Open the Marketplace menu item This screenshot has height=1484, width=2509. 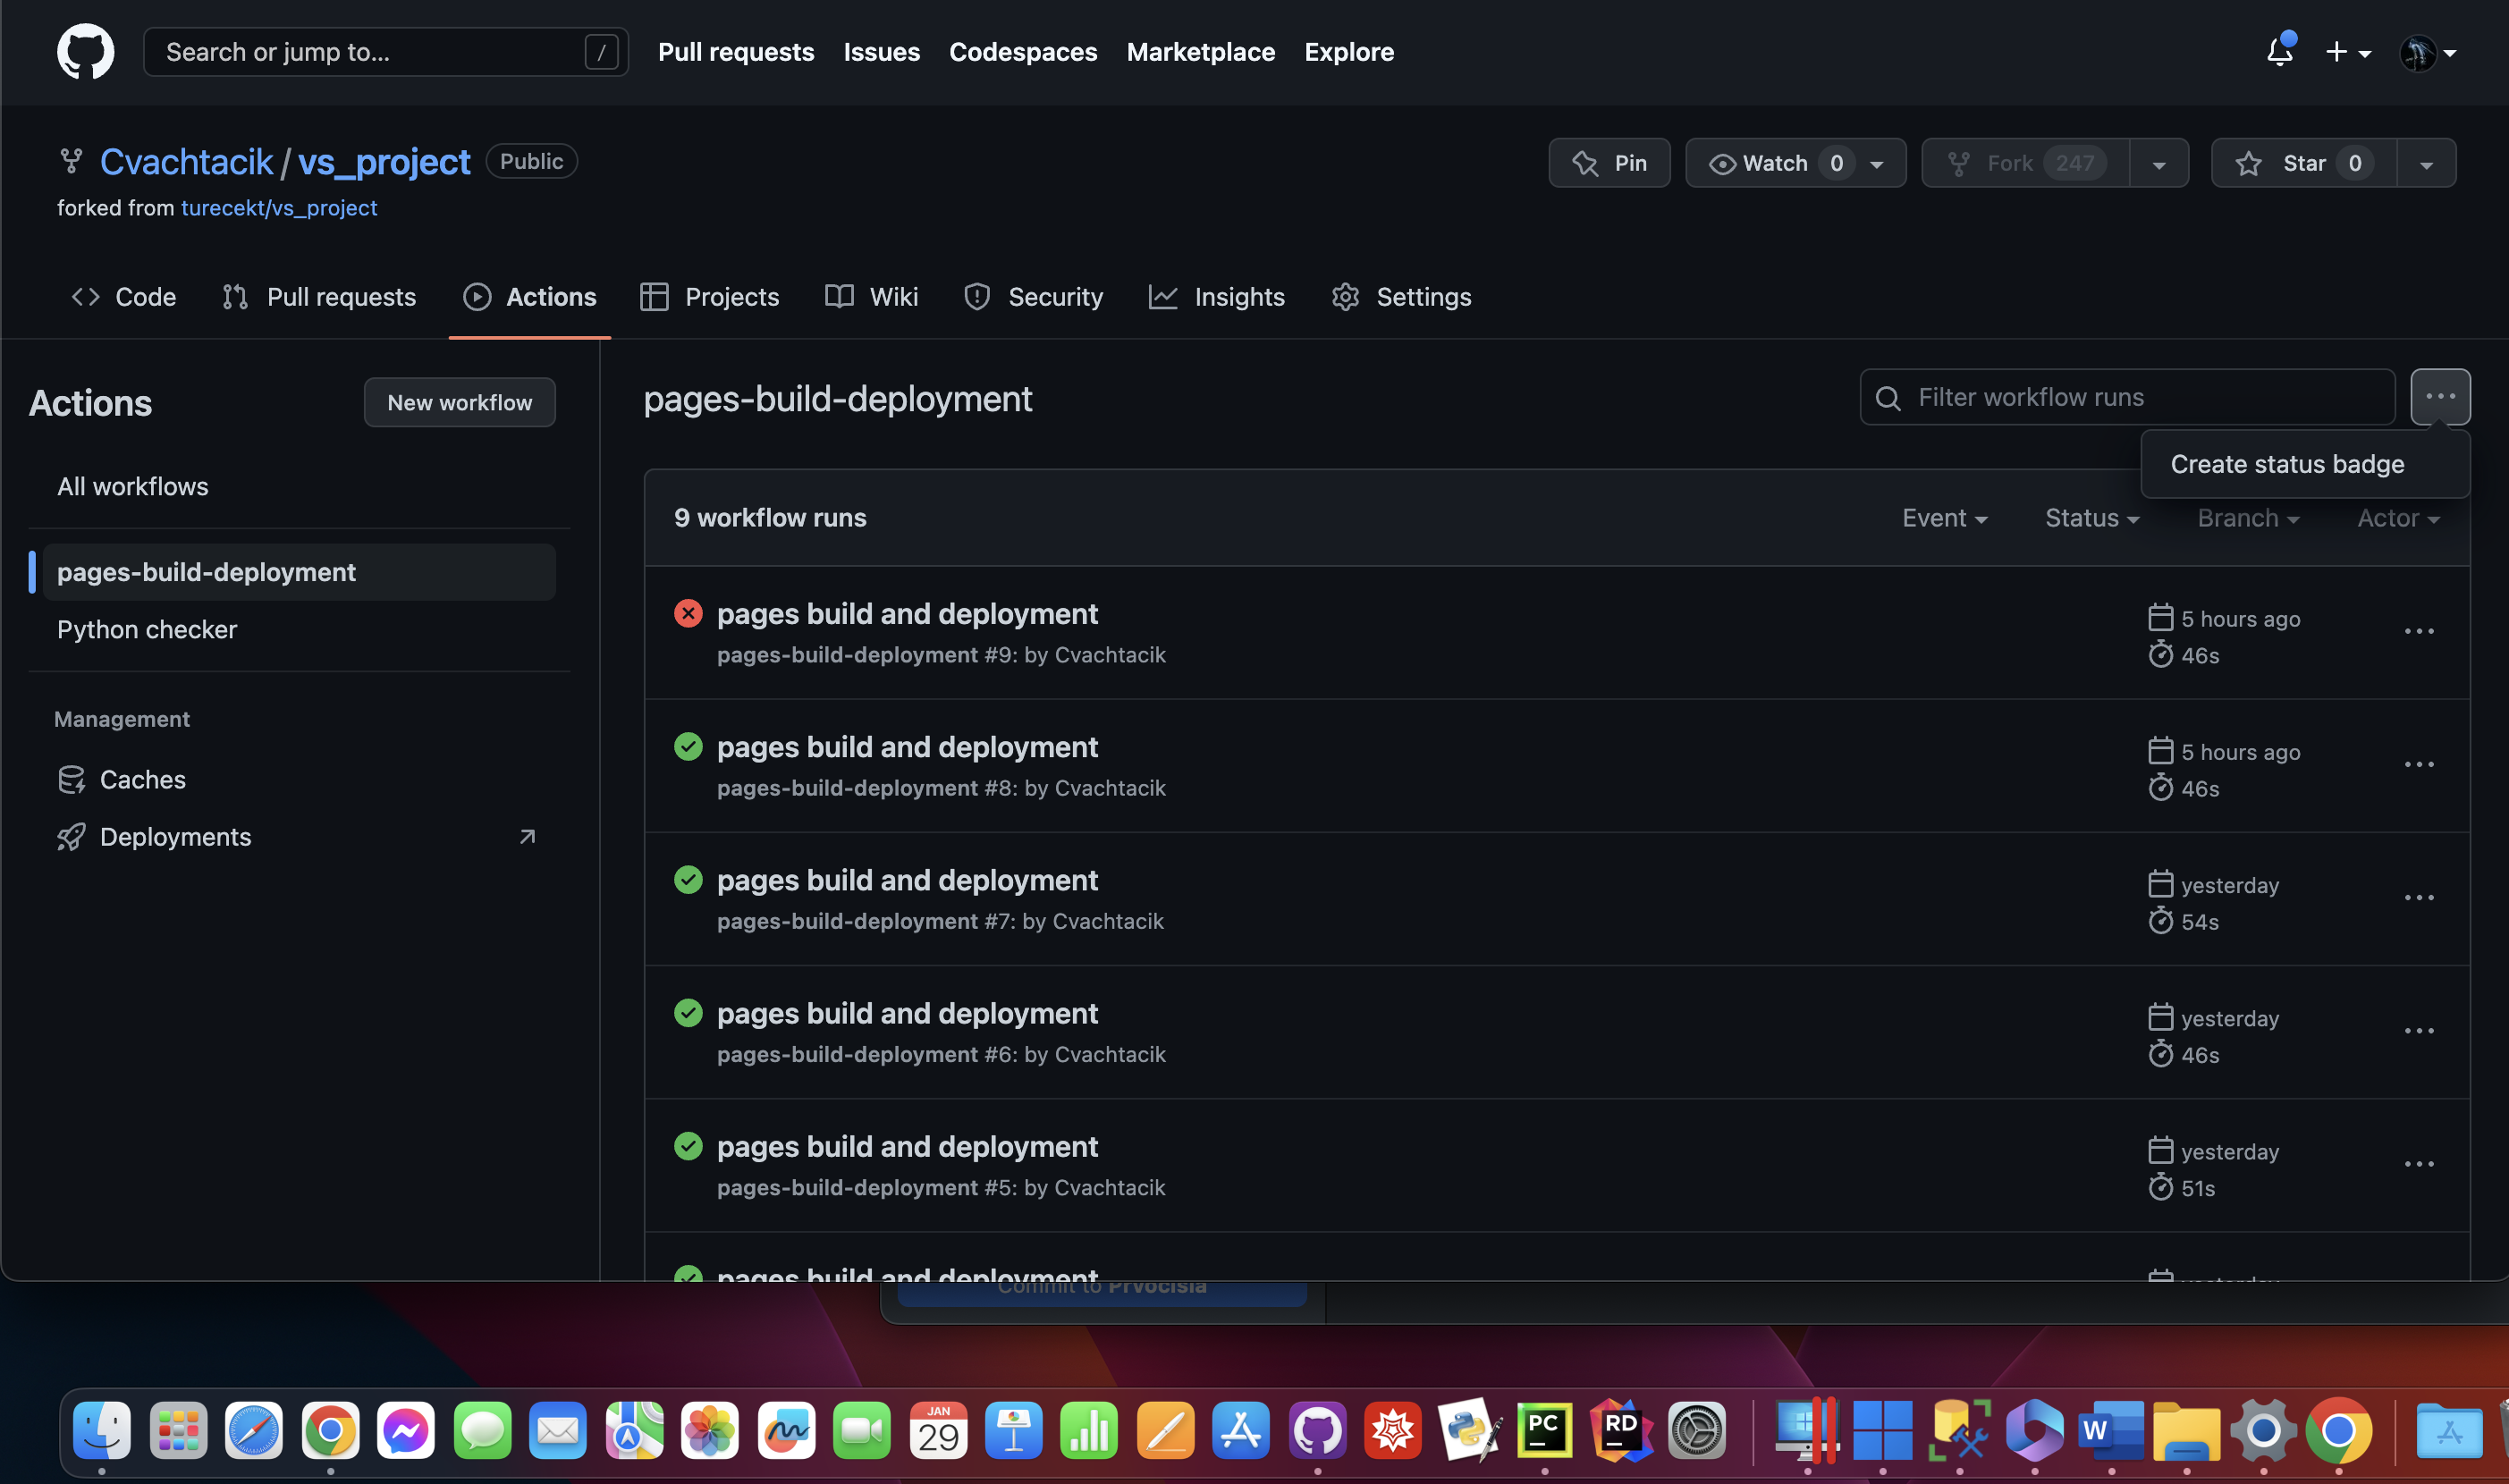pyautogui.click(x=1200, y=51)
